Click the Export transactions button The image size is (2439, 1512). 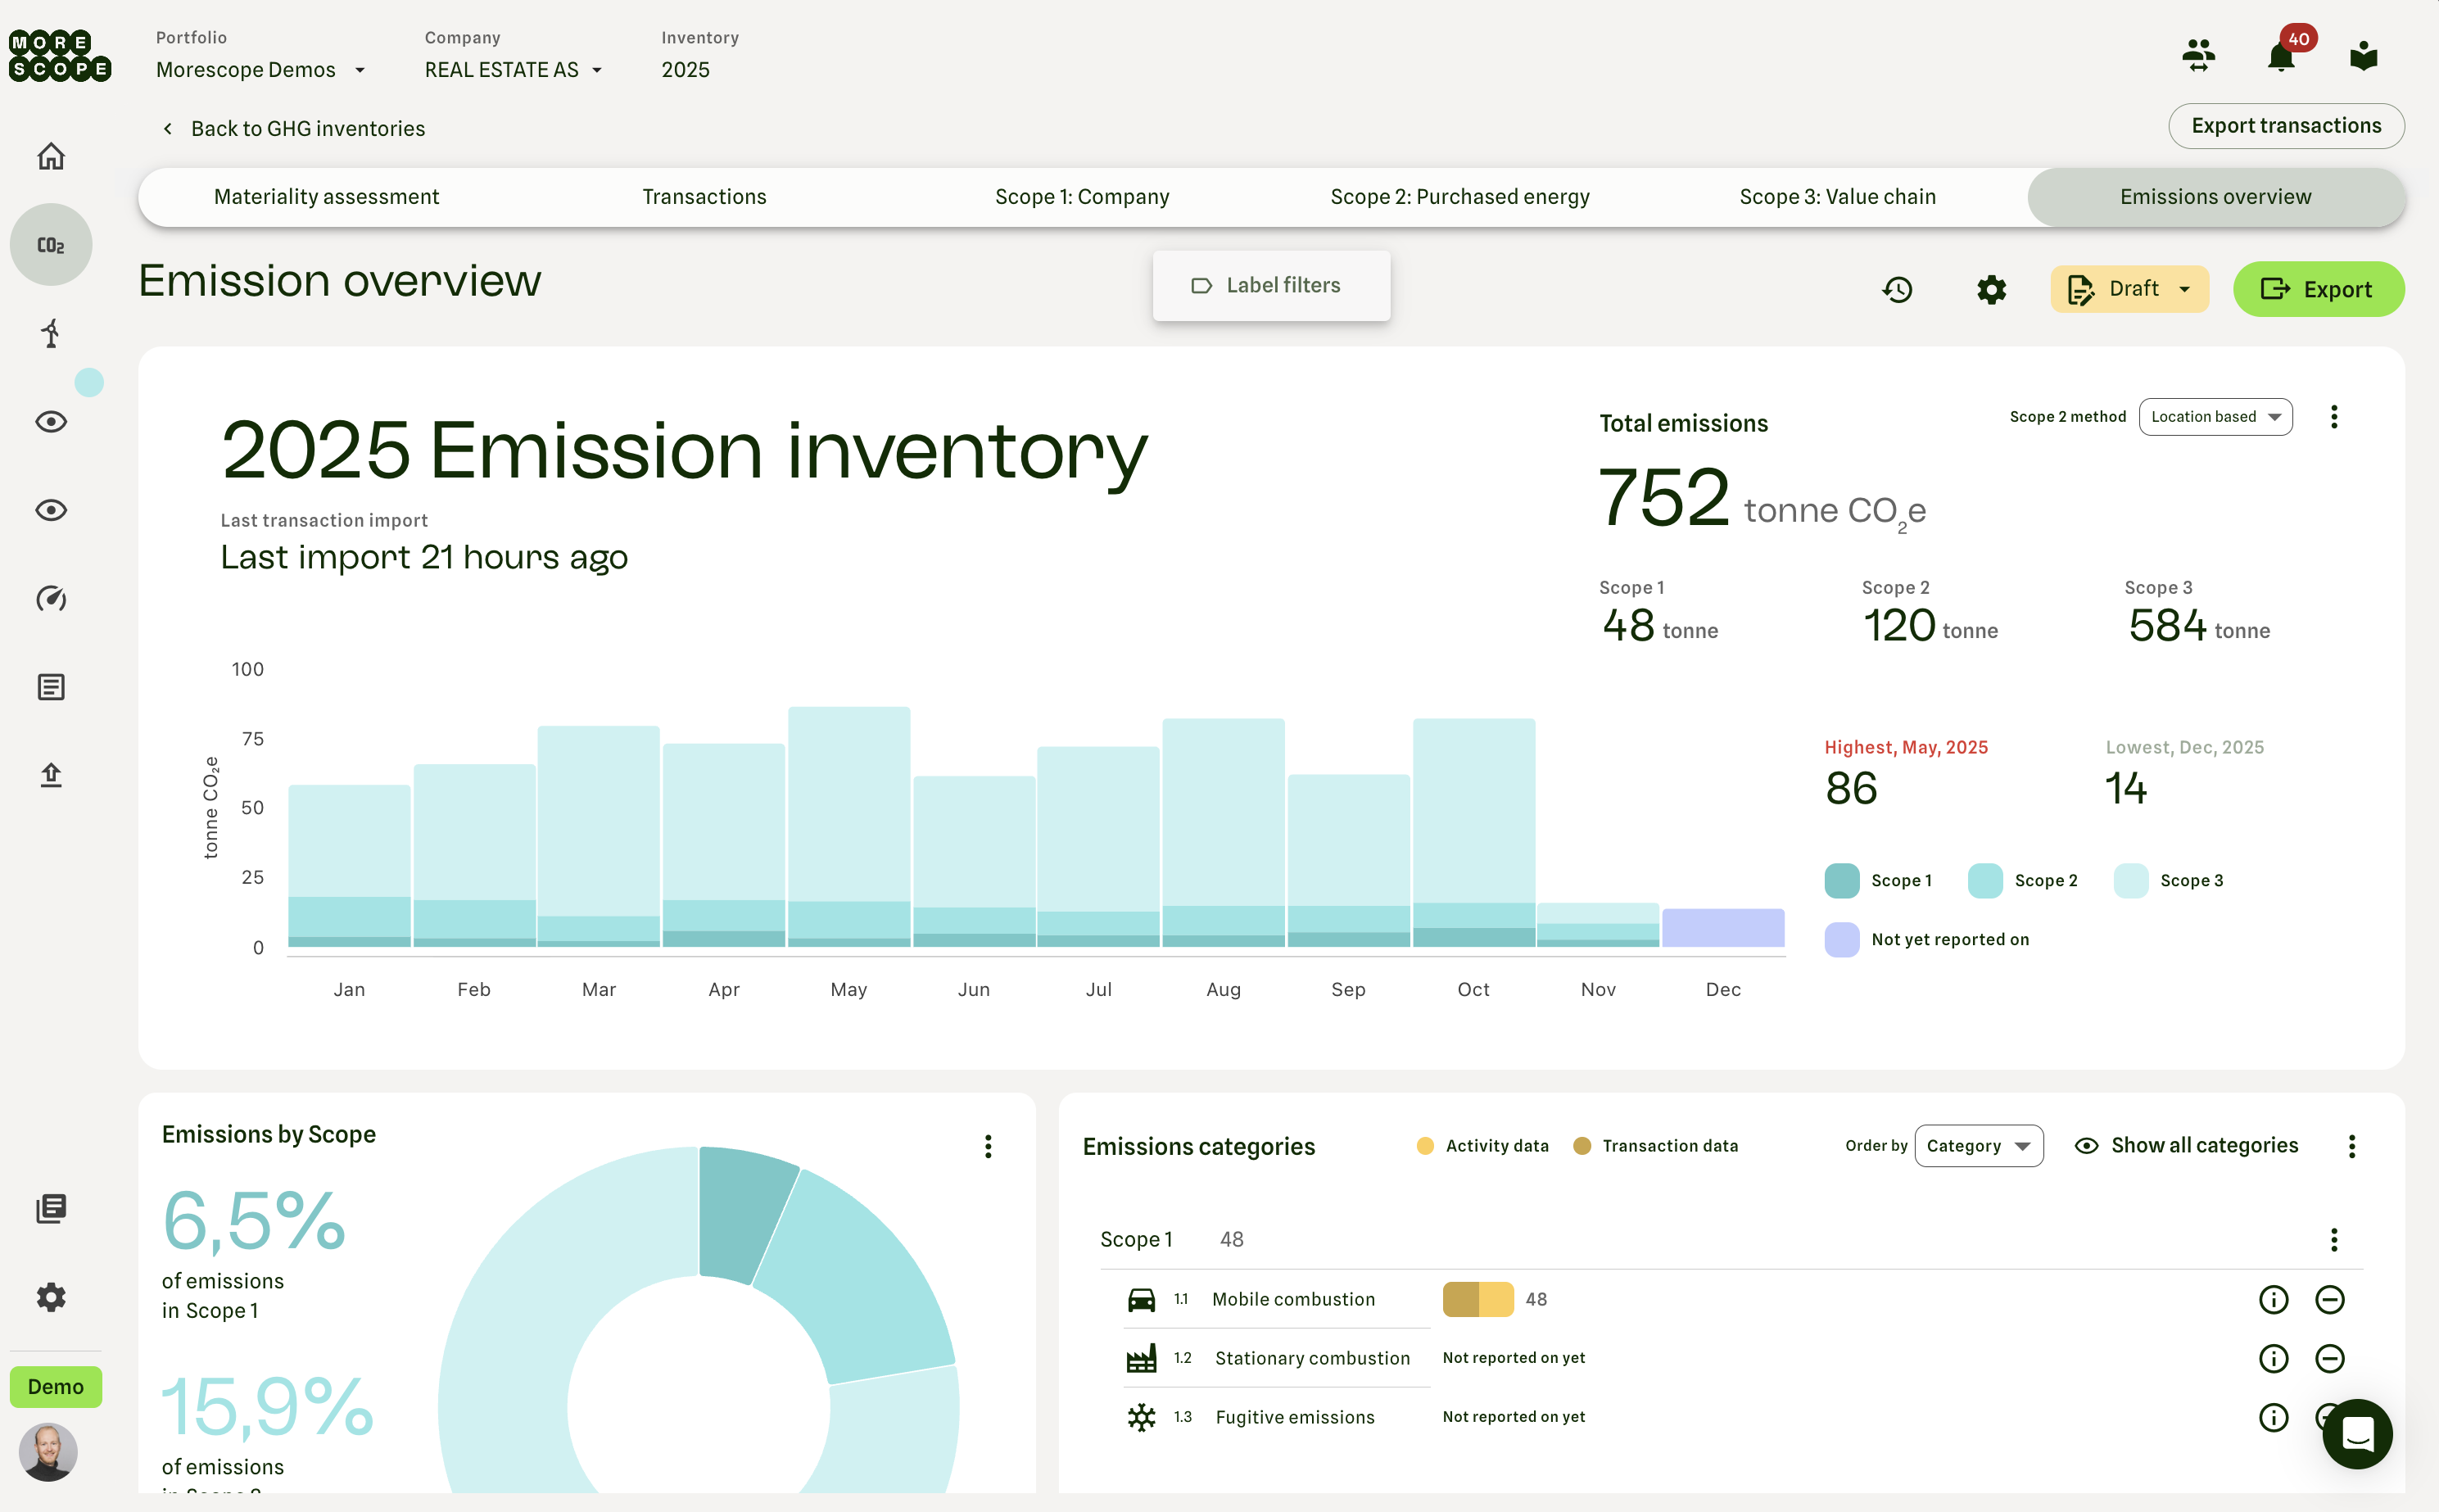(2285, 126)
